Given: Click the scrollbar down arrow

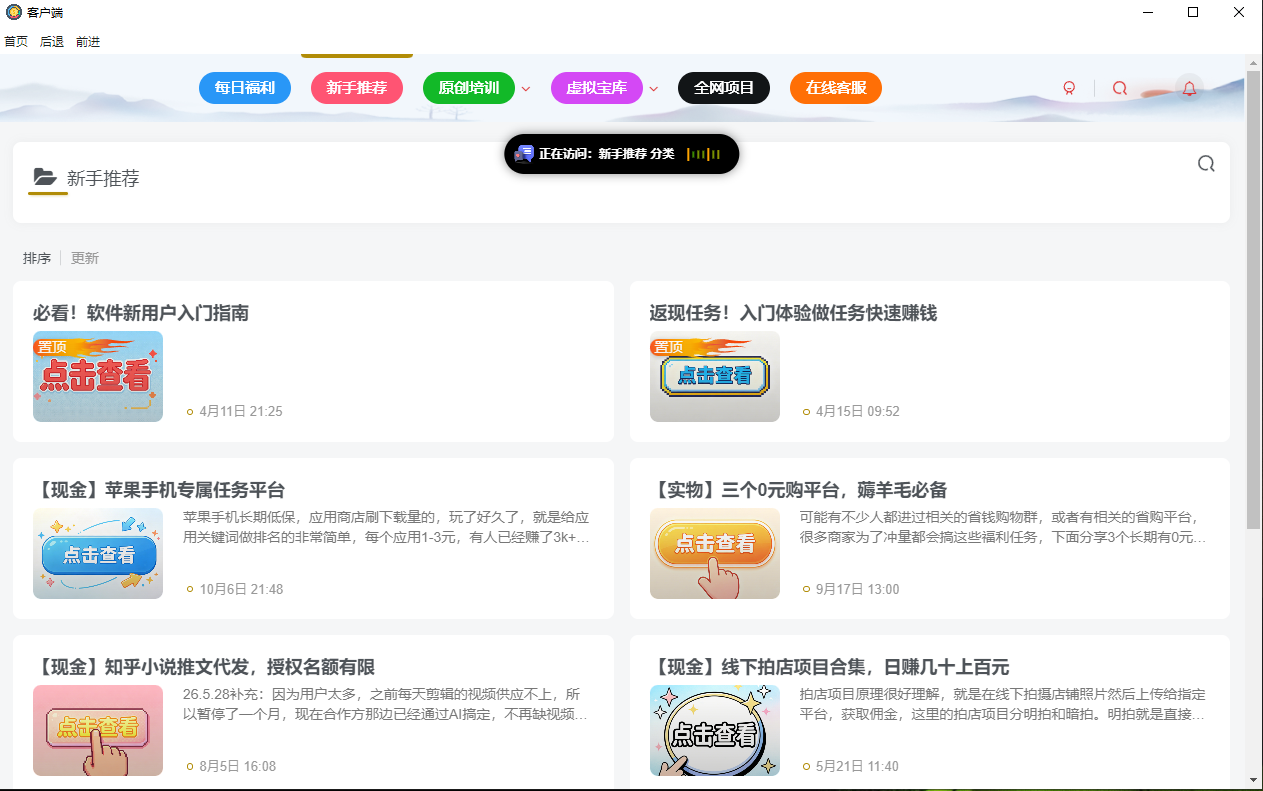Looking at the screenshot, I should (1254, 779).
